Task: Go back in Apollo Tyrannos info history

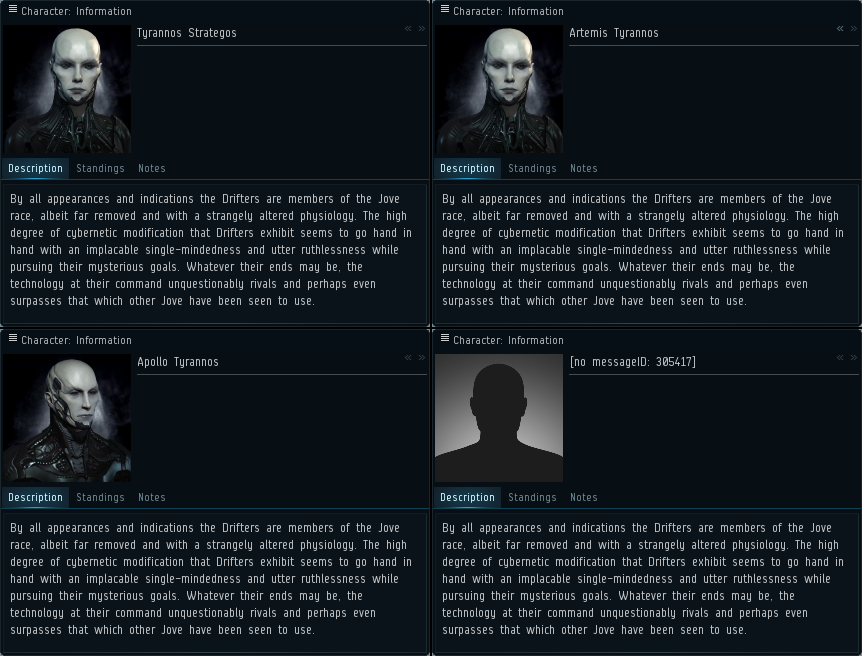Action: coord(408,357)
